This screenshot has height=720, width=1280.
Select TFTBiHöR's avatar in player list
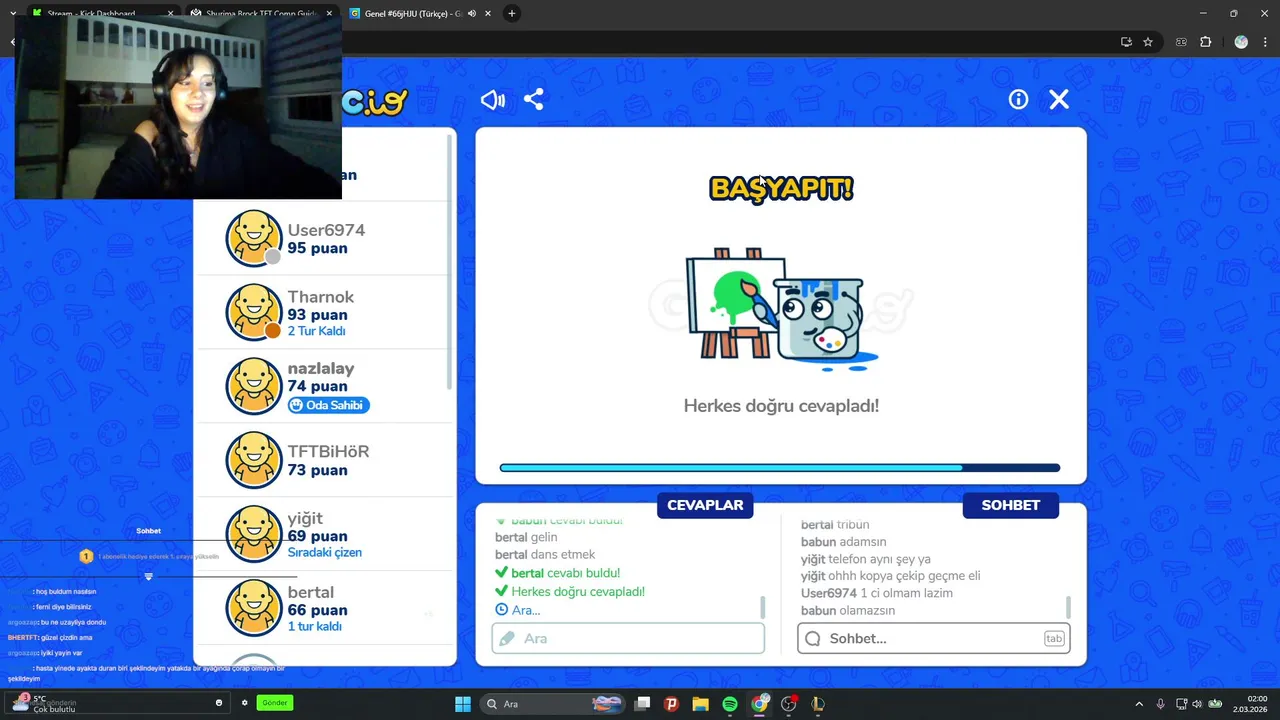(254, 460)
